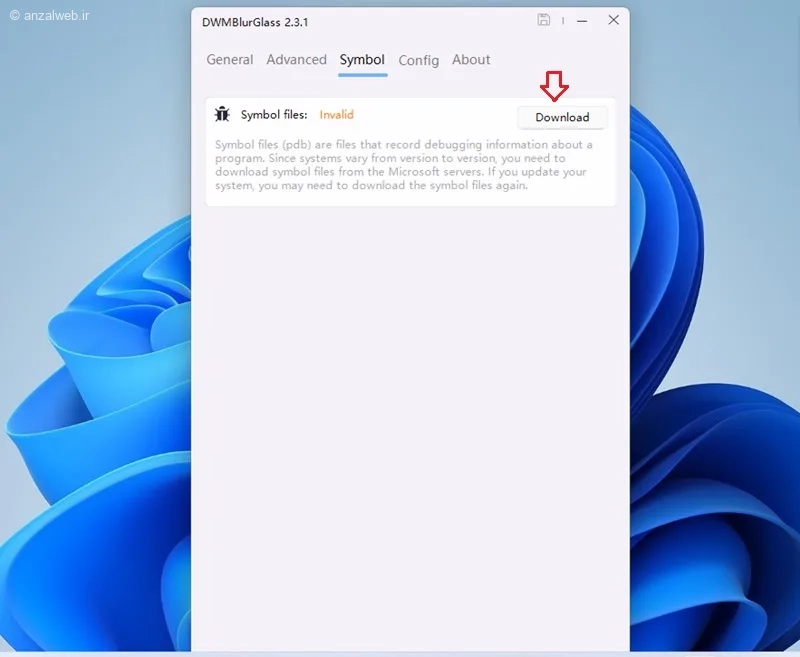Go to the Config tab
The width and height of the screenshot is (800, 657).
(x=418, y=60)
